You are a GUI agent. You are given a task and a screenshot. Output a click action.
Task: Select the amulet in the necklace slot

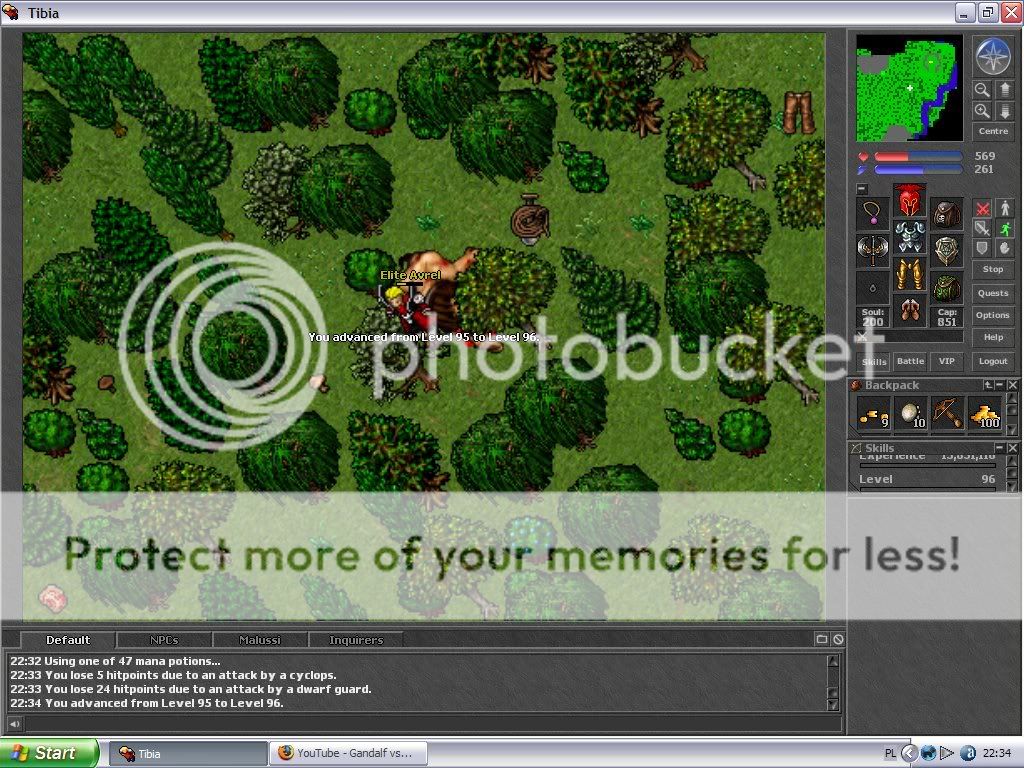point(873,214)
